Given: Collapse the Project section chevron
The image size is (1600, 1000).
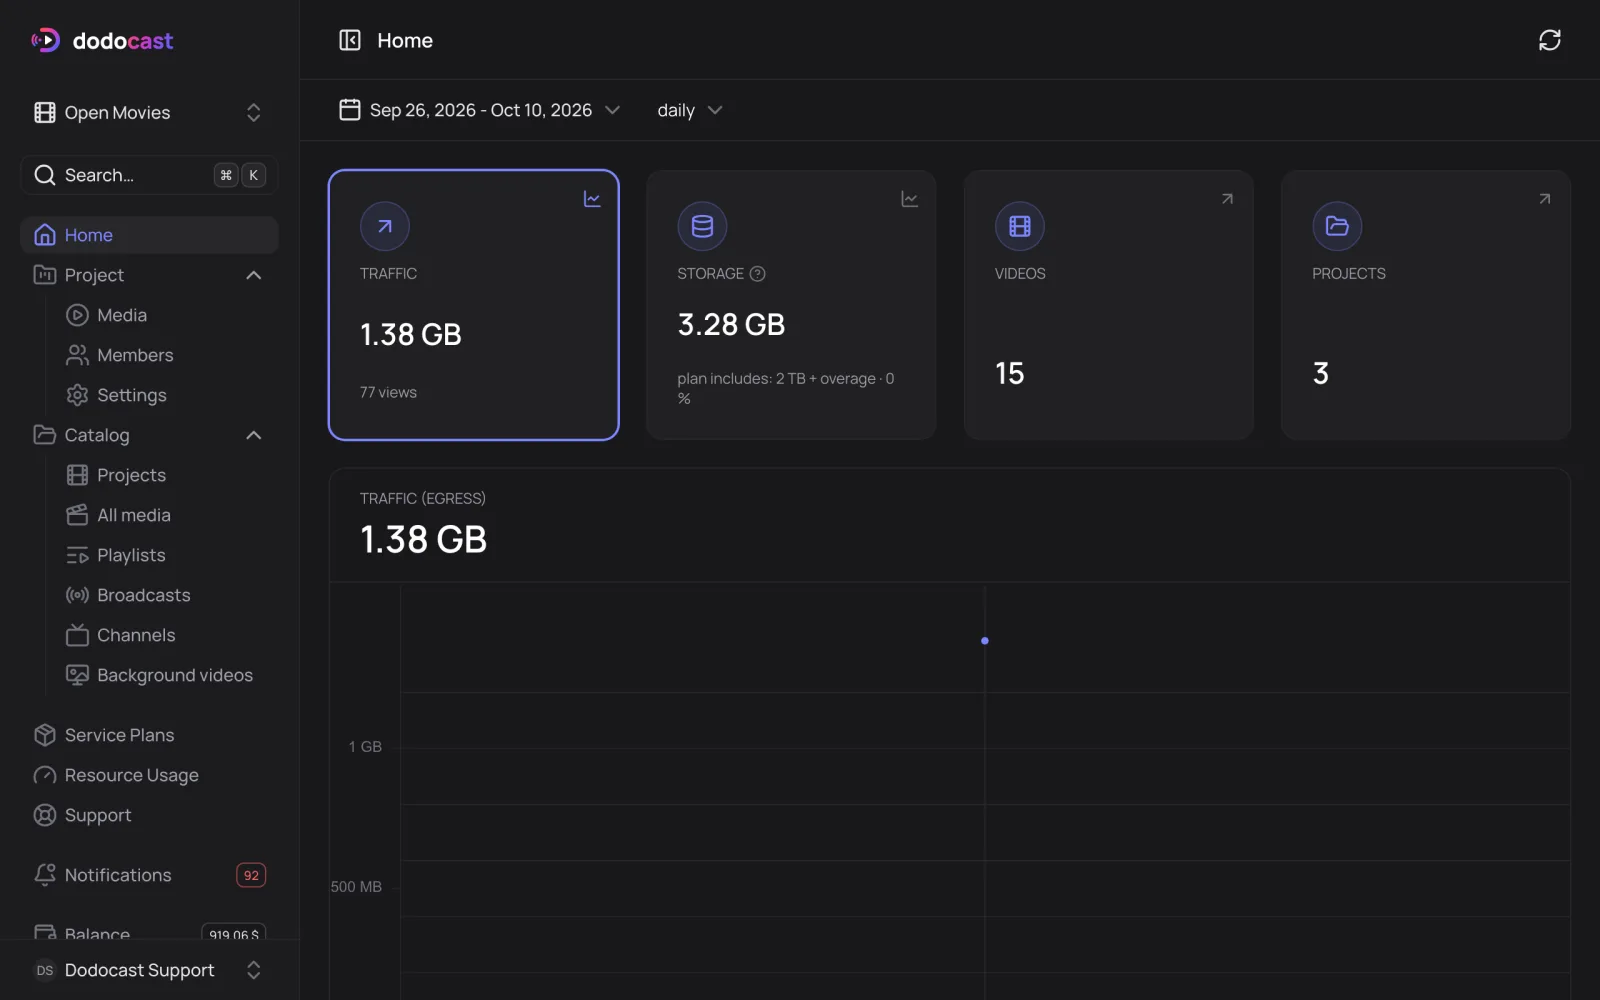Looking at the screenshot, I should pos(254,275).
